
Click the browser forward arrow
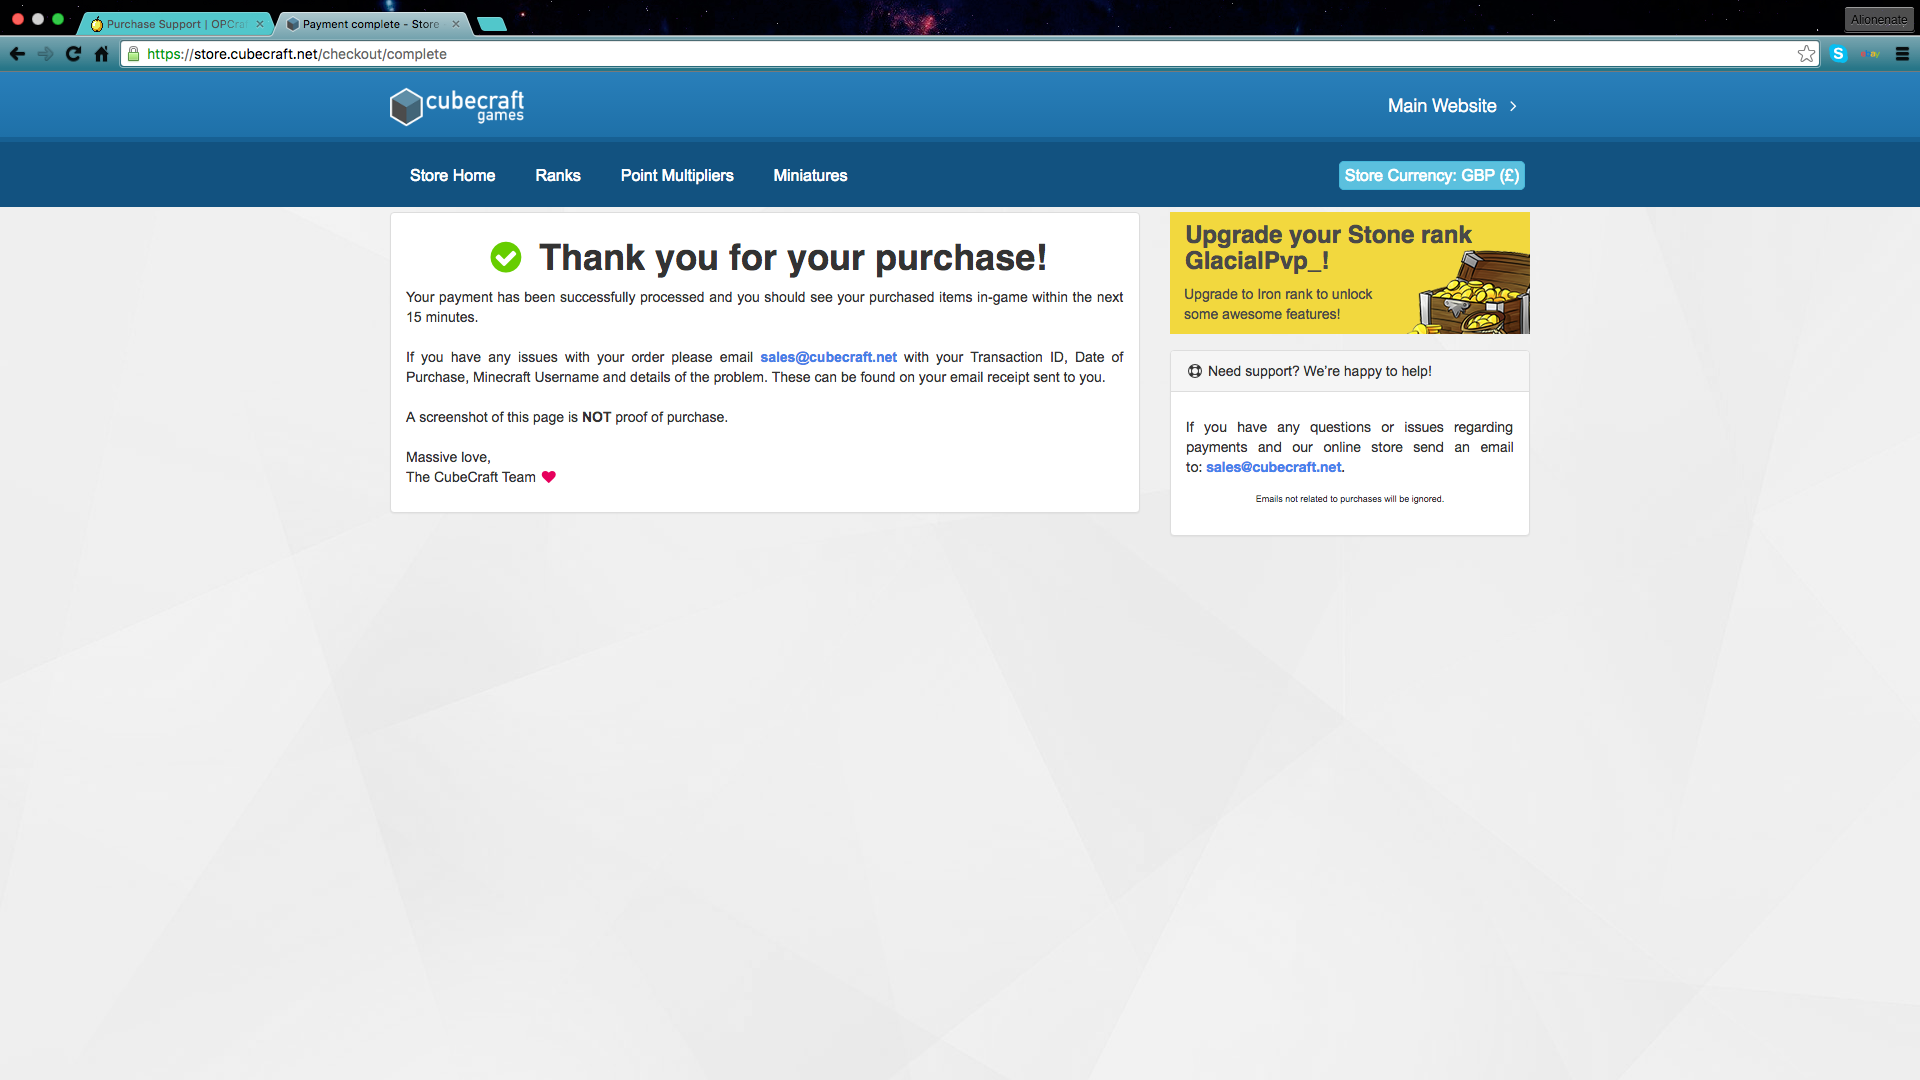coord(45,54)
